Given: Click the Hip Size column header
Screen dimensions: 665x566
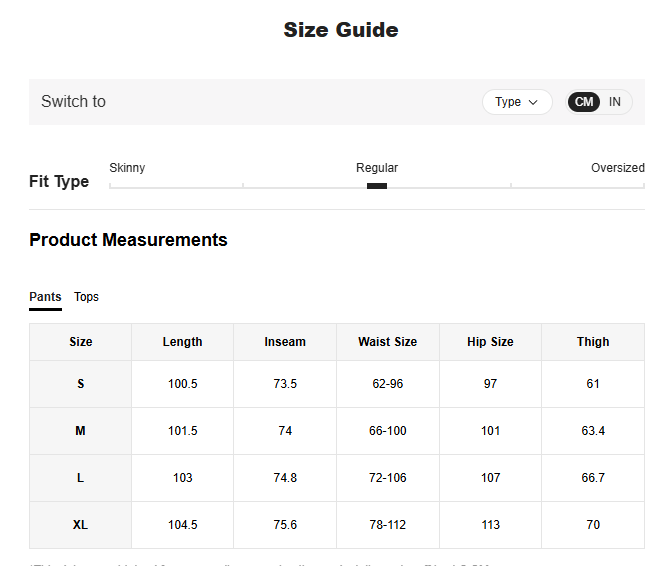Looking at the screenshot, I should pos(490,342).
